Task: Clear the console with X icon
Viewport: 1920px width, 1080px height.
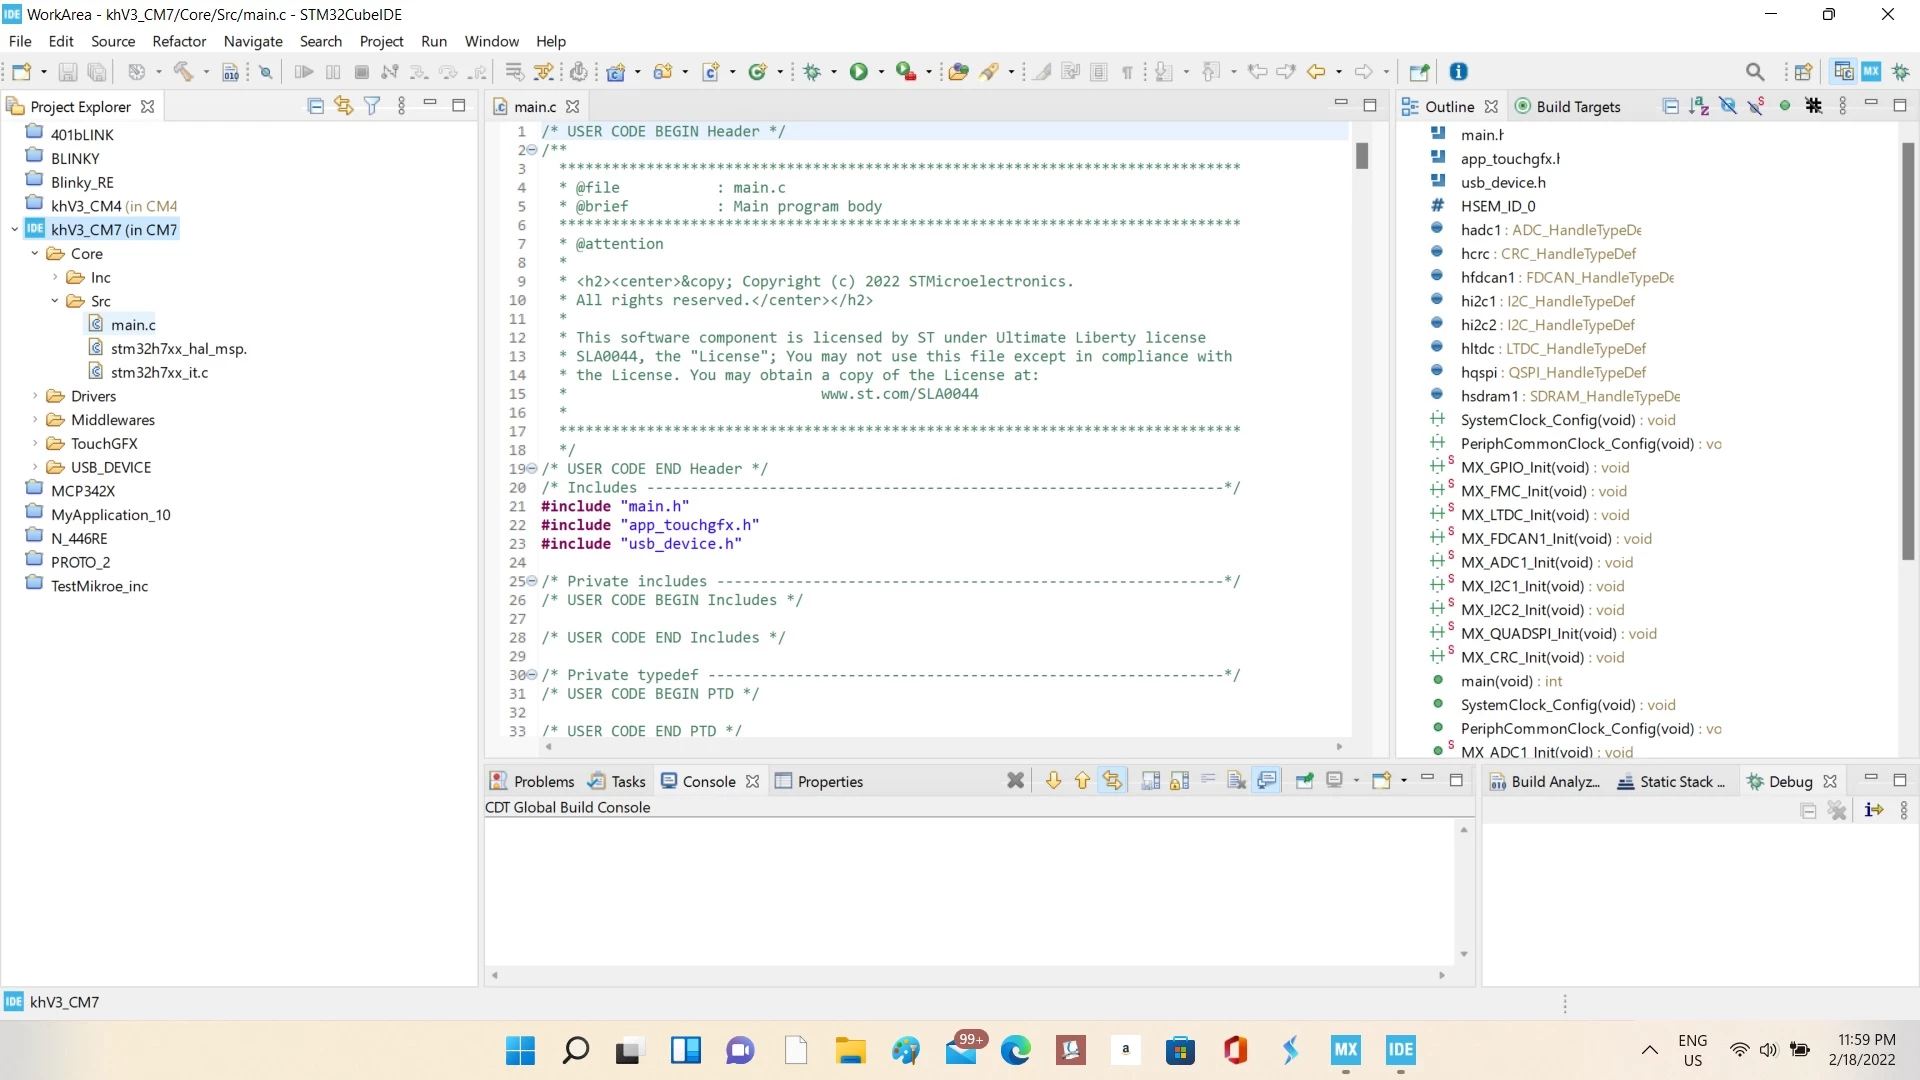Action: 1015,781
